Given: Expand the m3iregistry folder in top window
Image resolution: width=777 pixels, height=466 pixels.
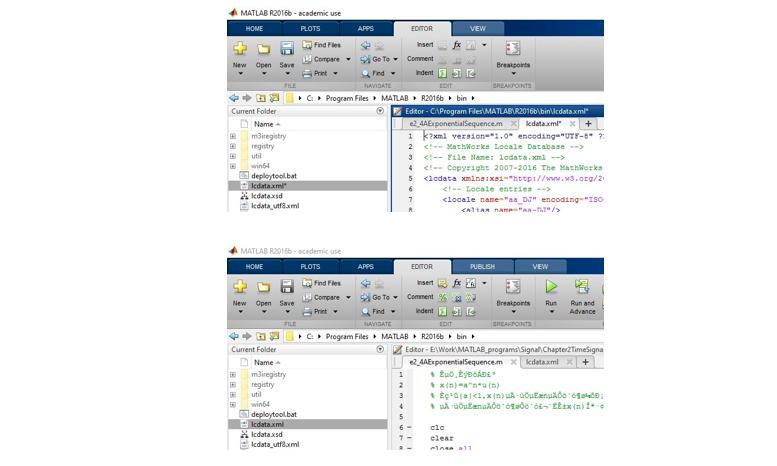Looking at the screenshot, I should click(233, 136).
